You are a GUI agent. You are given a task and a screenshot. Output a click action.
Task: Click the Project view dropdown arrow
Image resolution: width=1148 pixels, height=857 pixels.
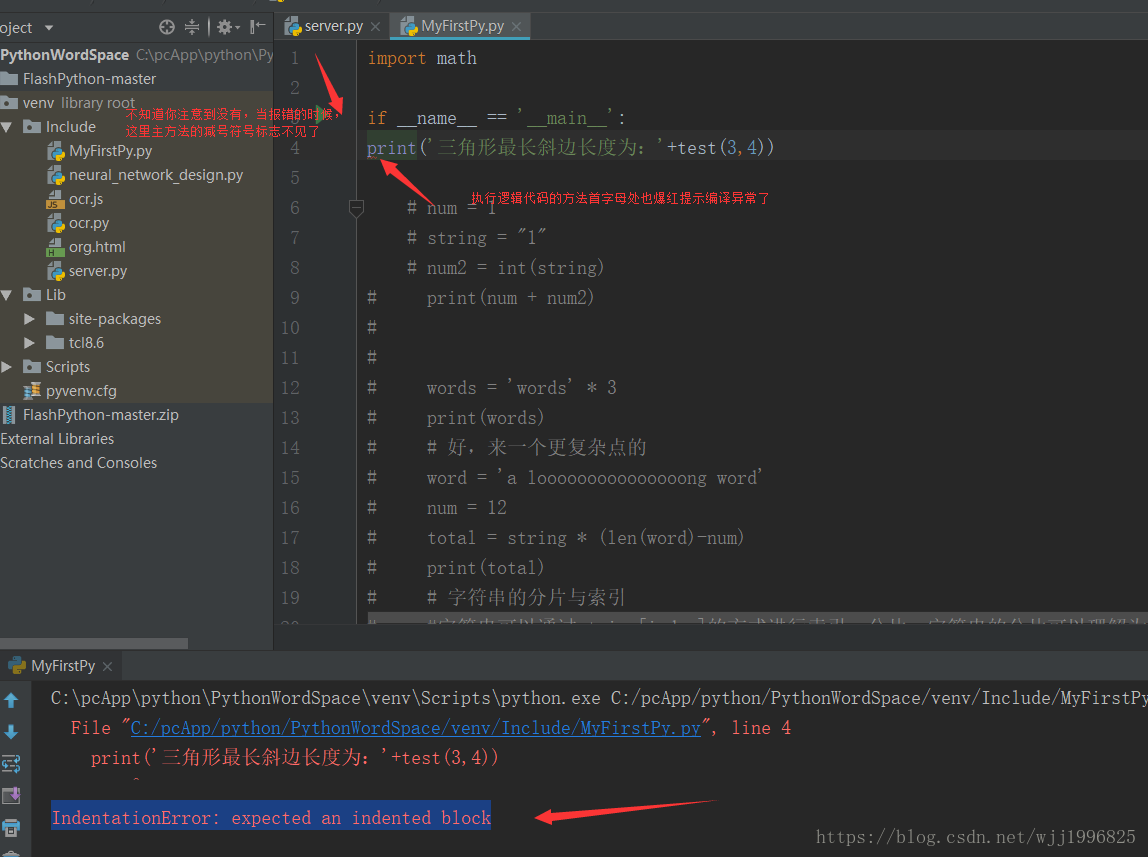pyautogui.click(x=49, y=28)
